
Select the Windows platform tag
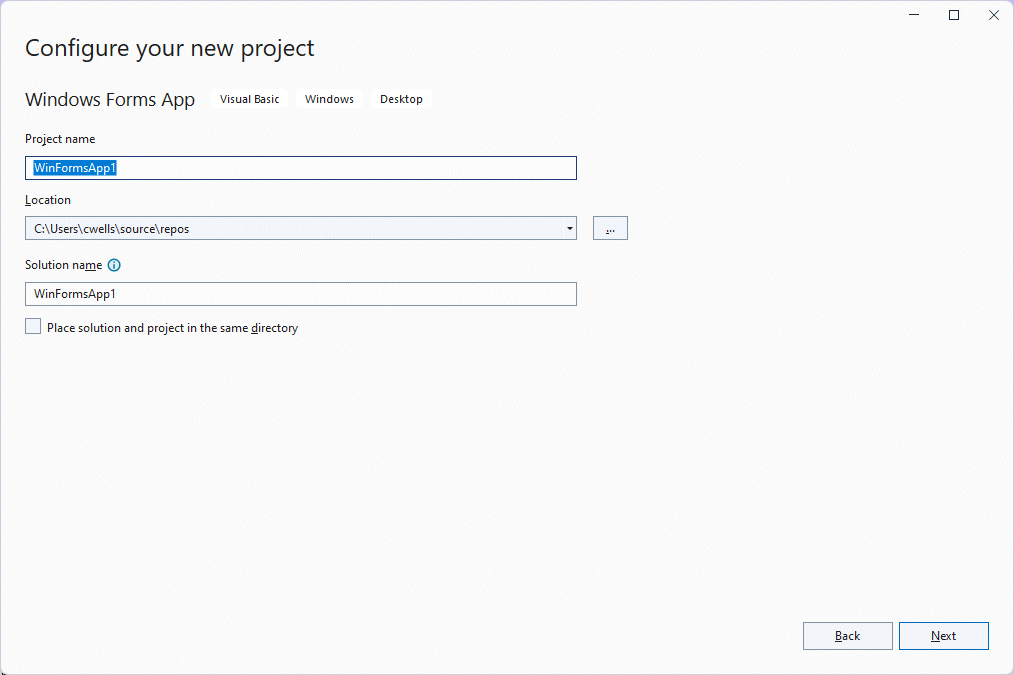[x=329, y=99]
